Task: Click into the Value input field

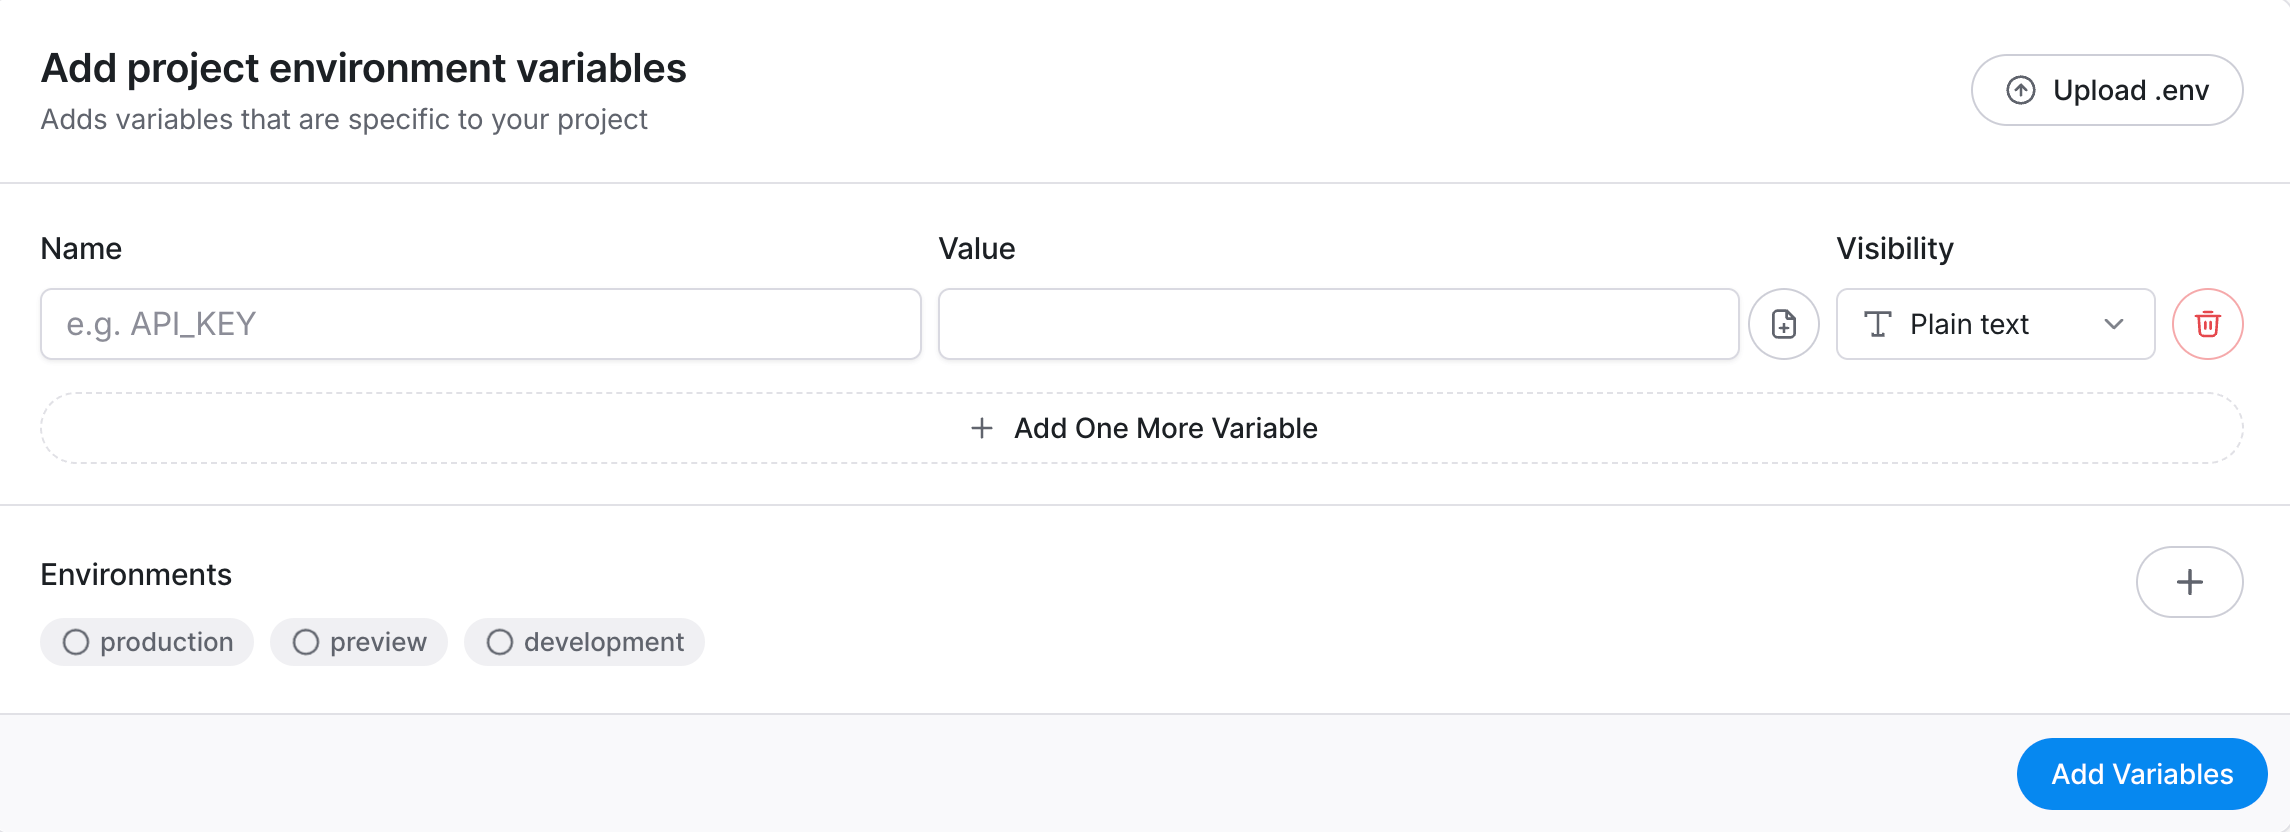Action: click(1338, 324)
